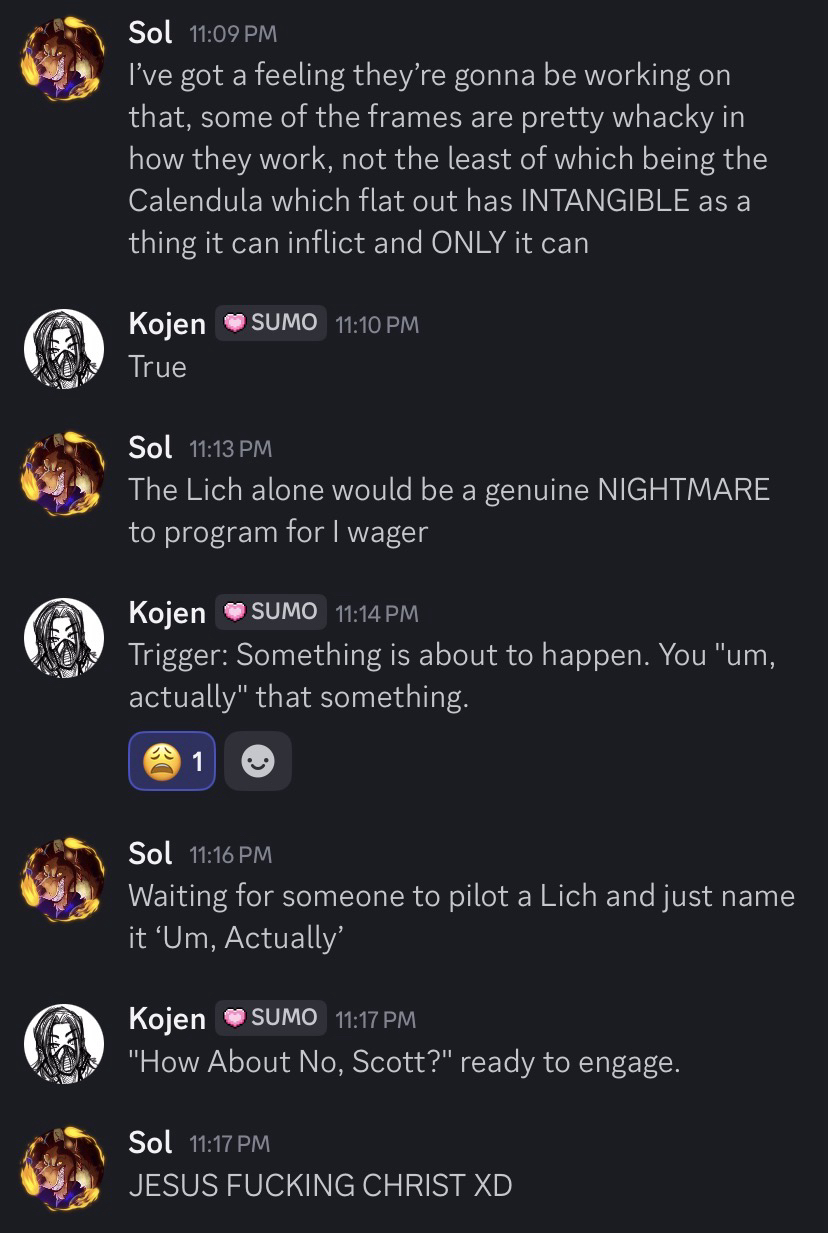Tap Kojen's avatar next to the "True" message
Screen dimensions: 828x1233
pos(64,348)
